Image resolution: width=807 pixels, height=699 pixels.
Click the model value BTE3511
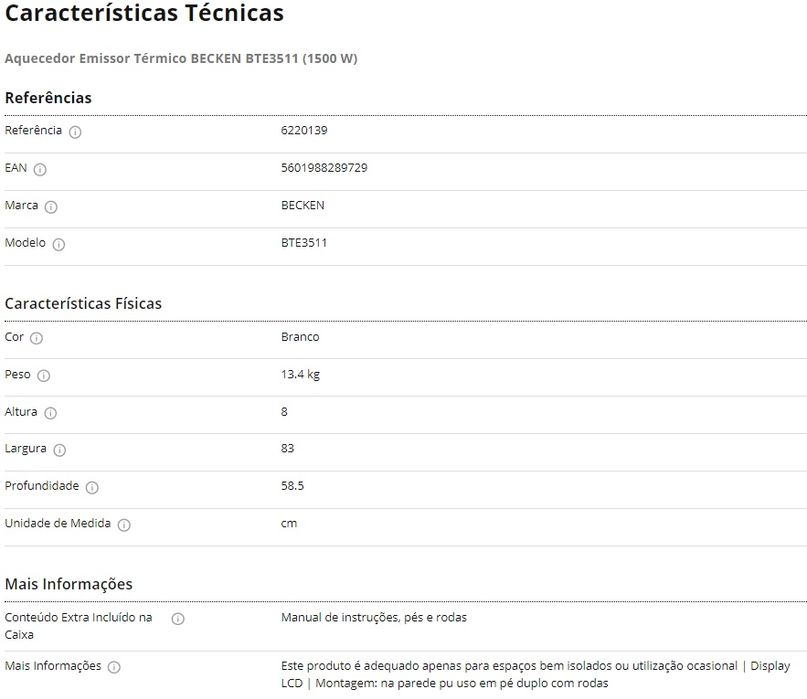(x=304, y=243)
